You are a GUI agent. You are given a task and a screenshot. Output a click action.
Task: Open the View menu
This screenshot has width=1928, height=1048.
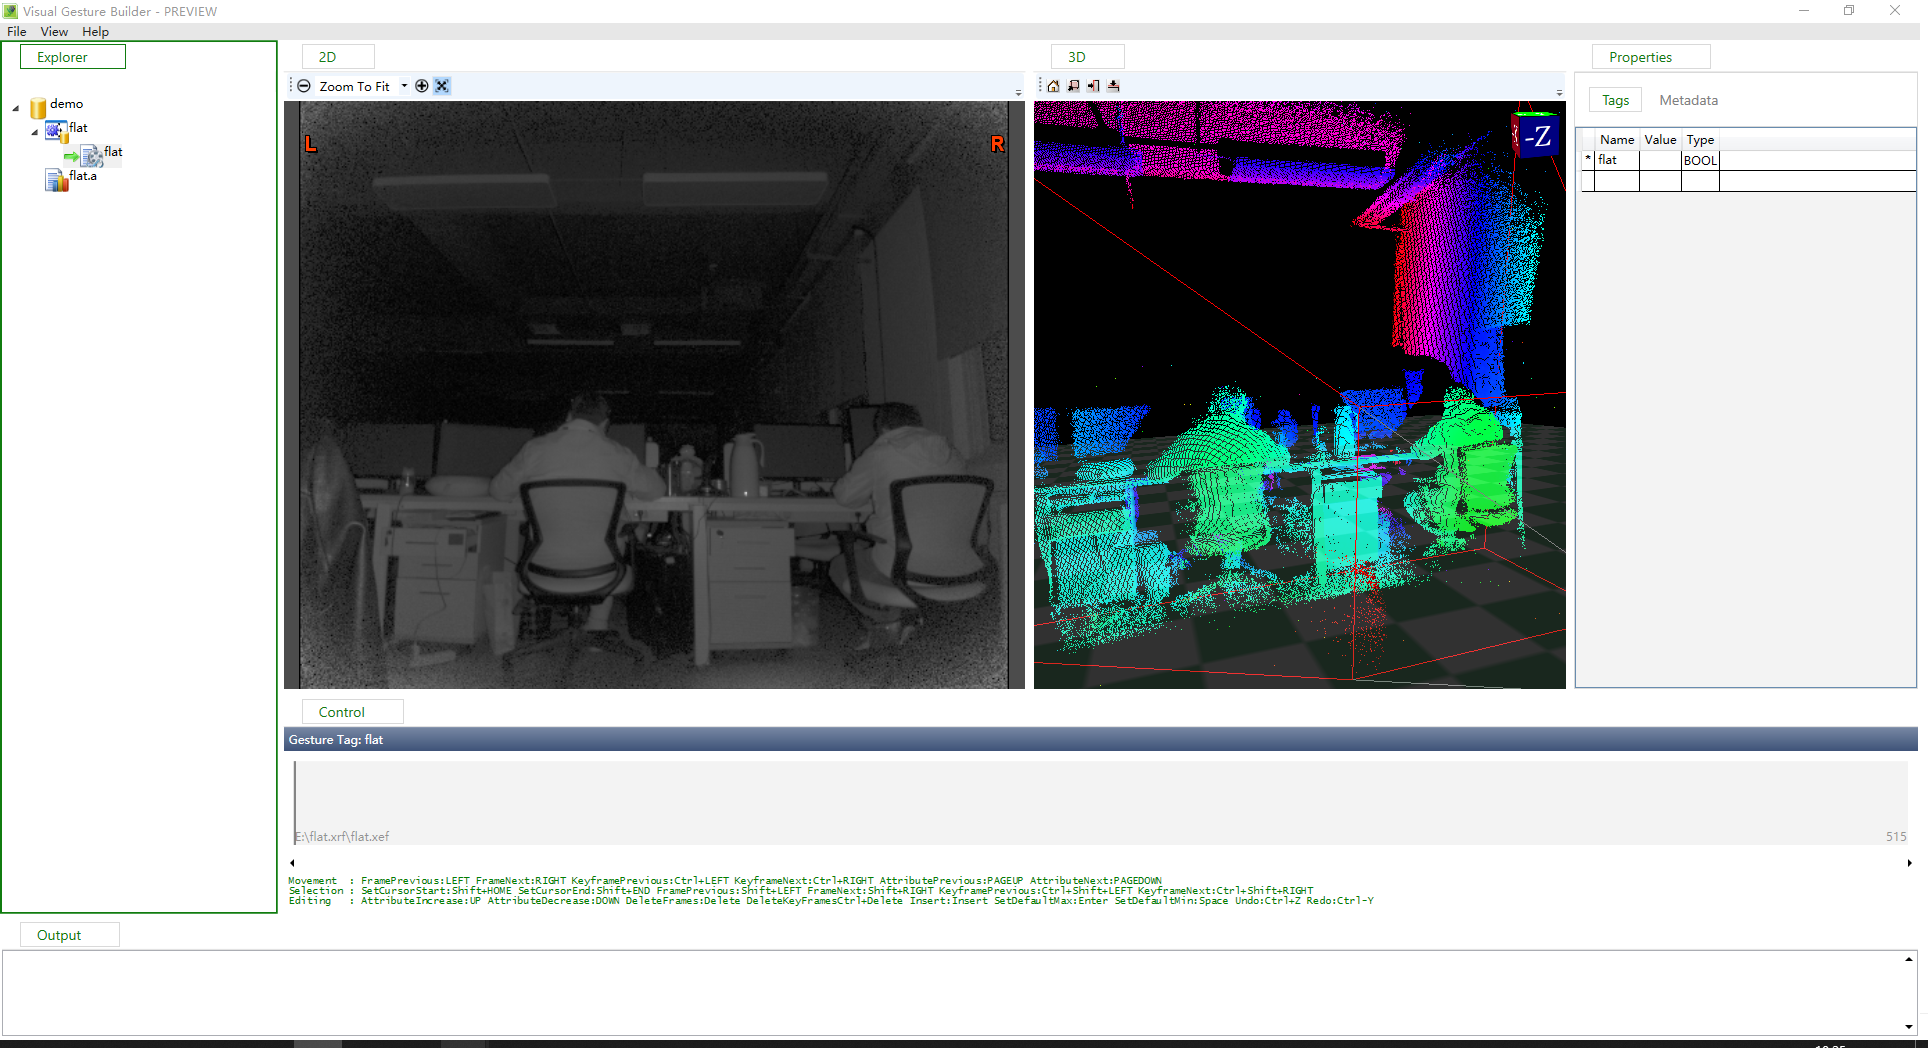(54, 31)
